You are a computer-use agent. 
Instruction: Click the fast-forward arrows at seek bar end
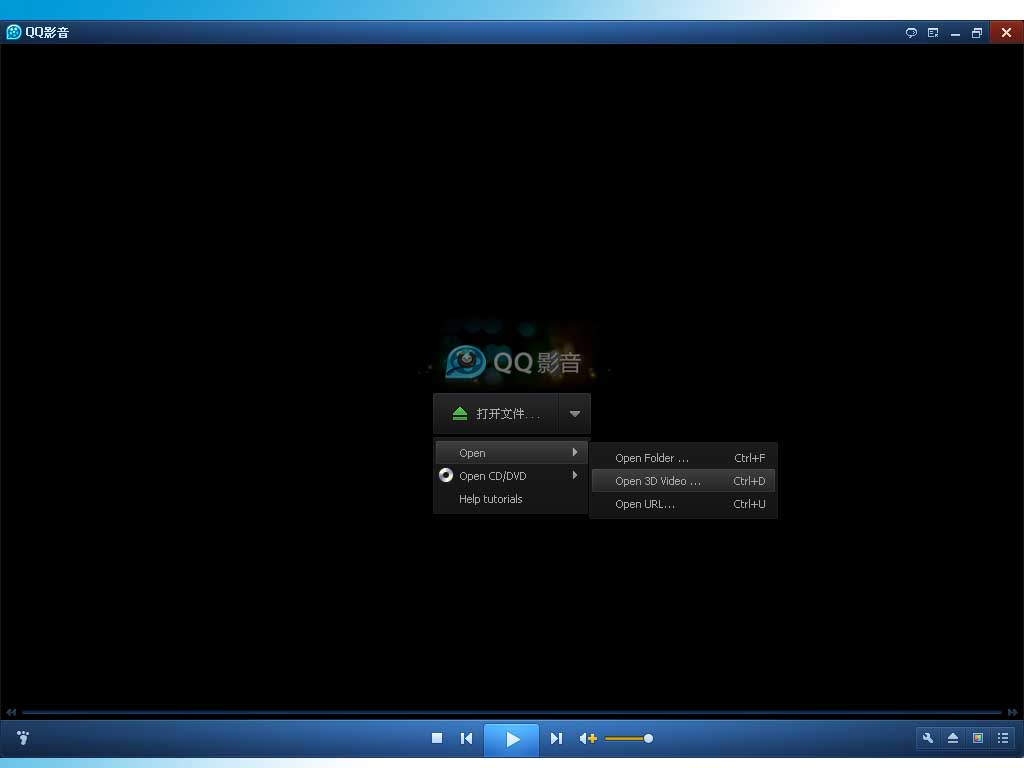pyautogui.click(x=1012, y=712)
